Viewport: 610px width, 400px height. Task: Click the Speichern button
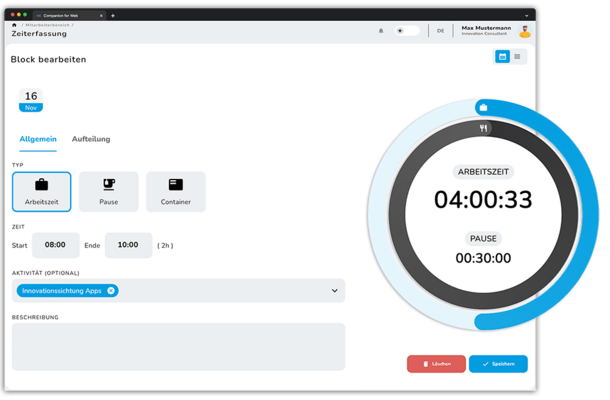(498, 364)
